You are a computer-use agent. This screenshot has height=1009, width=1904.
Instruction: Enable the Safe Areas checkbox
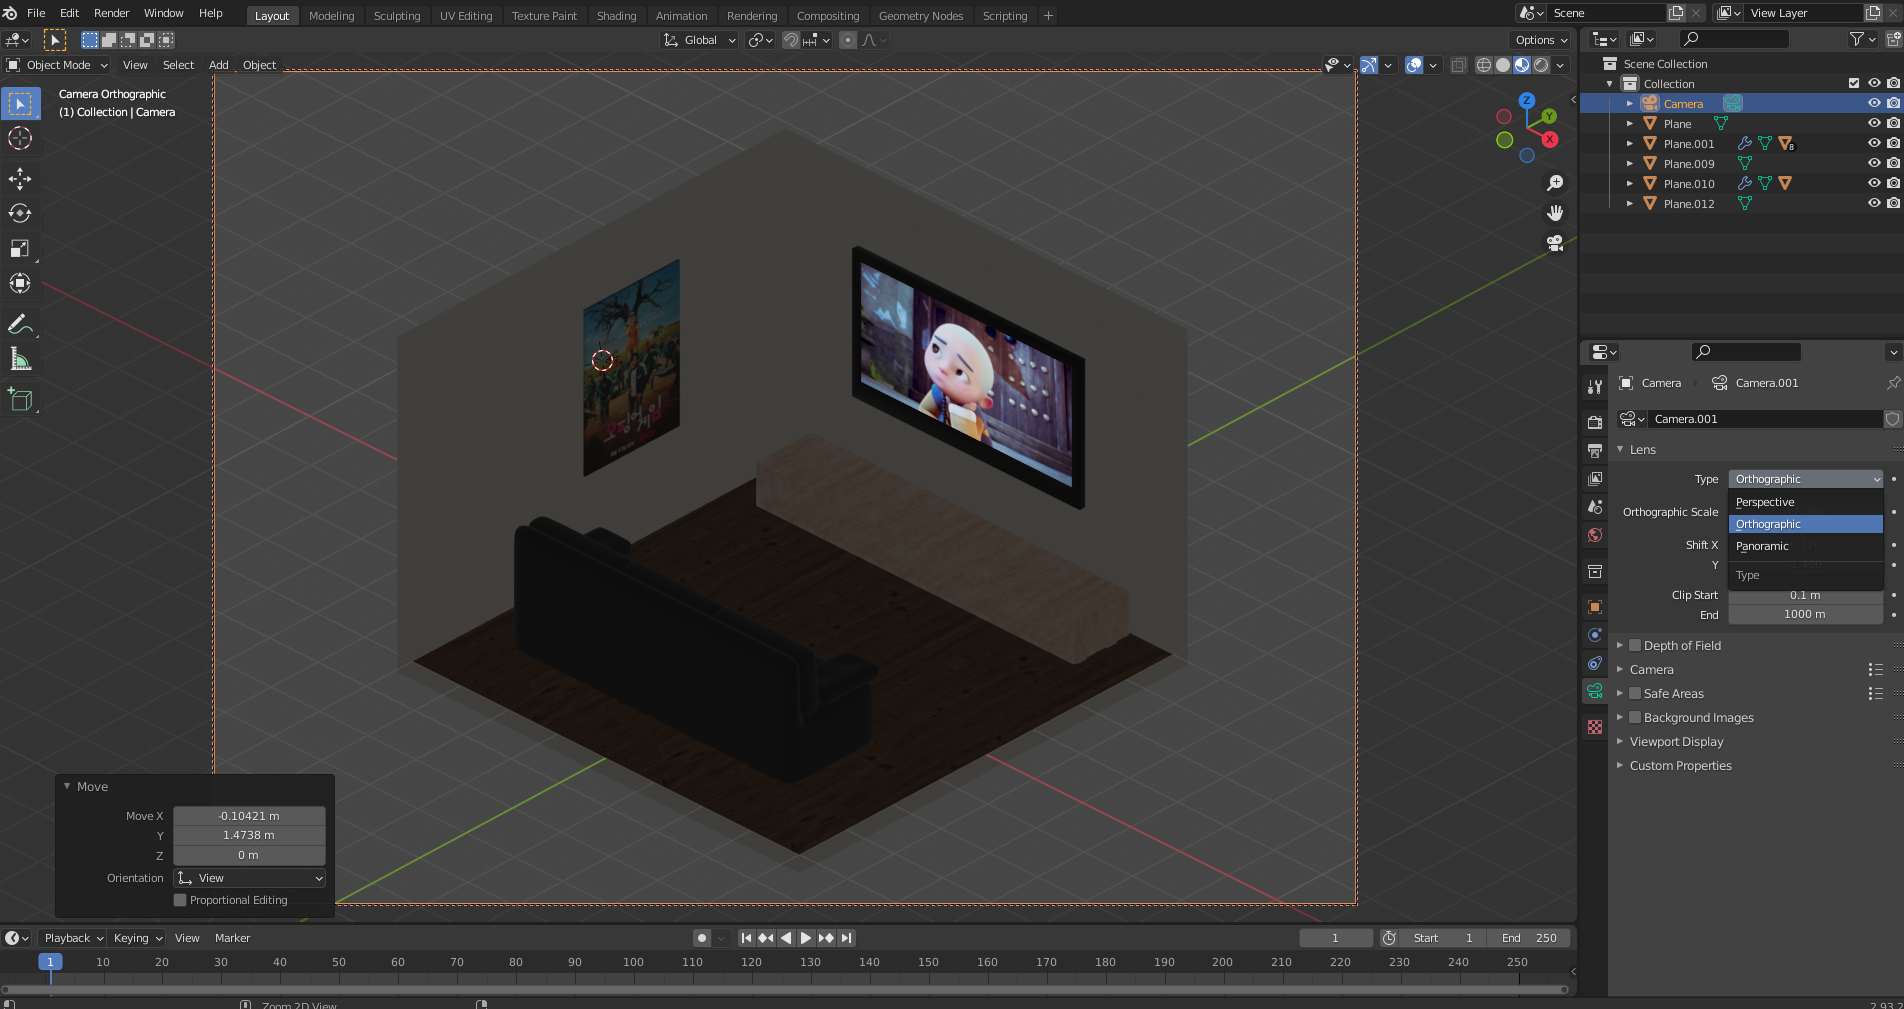pyautogui.click(x=1635, y=693)
